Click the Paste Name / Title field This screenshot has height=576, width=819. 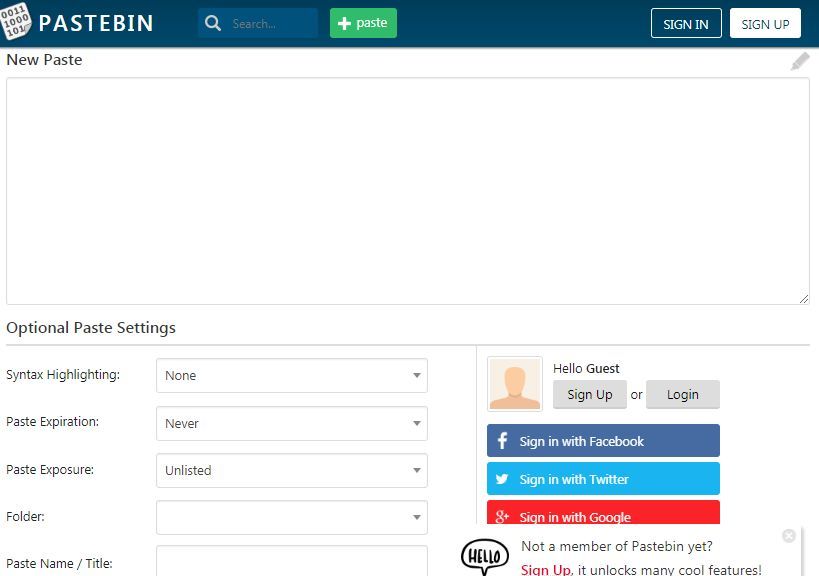[x=292, y=562]
